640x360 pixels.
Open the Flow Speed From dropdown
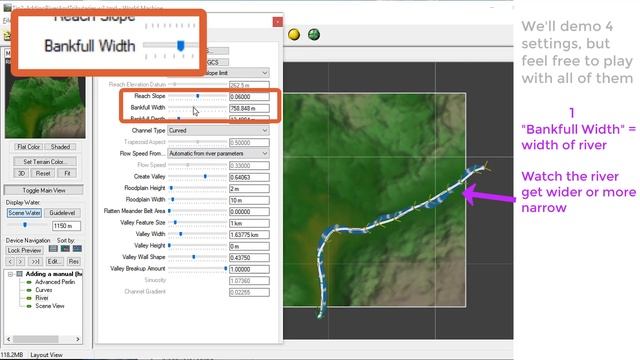(x=218, y=153)
